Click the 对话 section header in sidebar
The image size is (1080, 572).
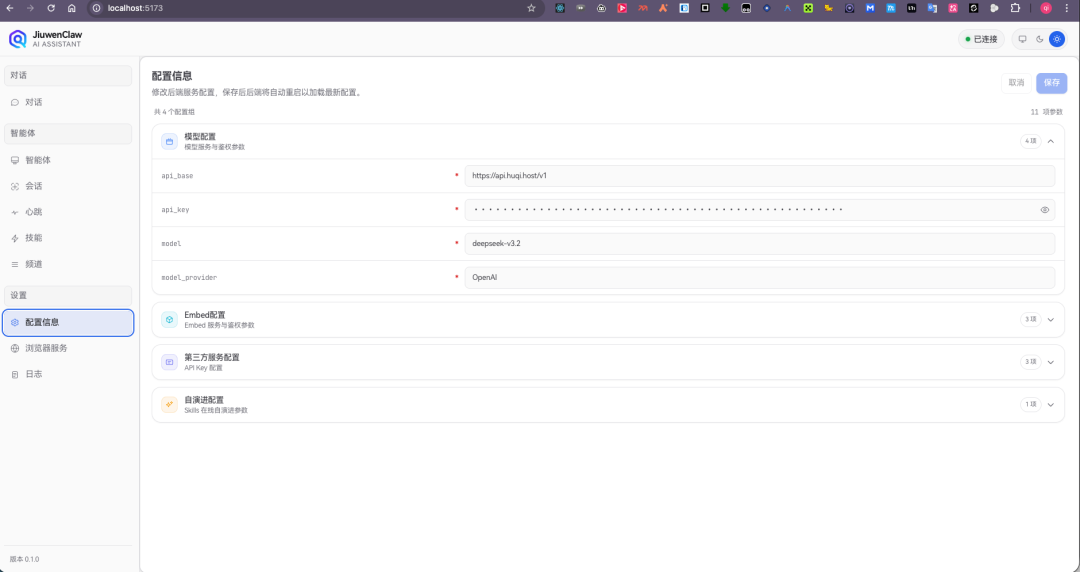point(68,76)
